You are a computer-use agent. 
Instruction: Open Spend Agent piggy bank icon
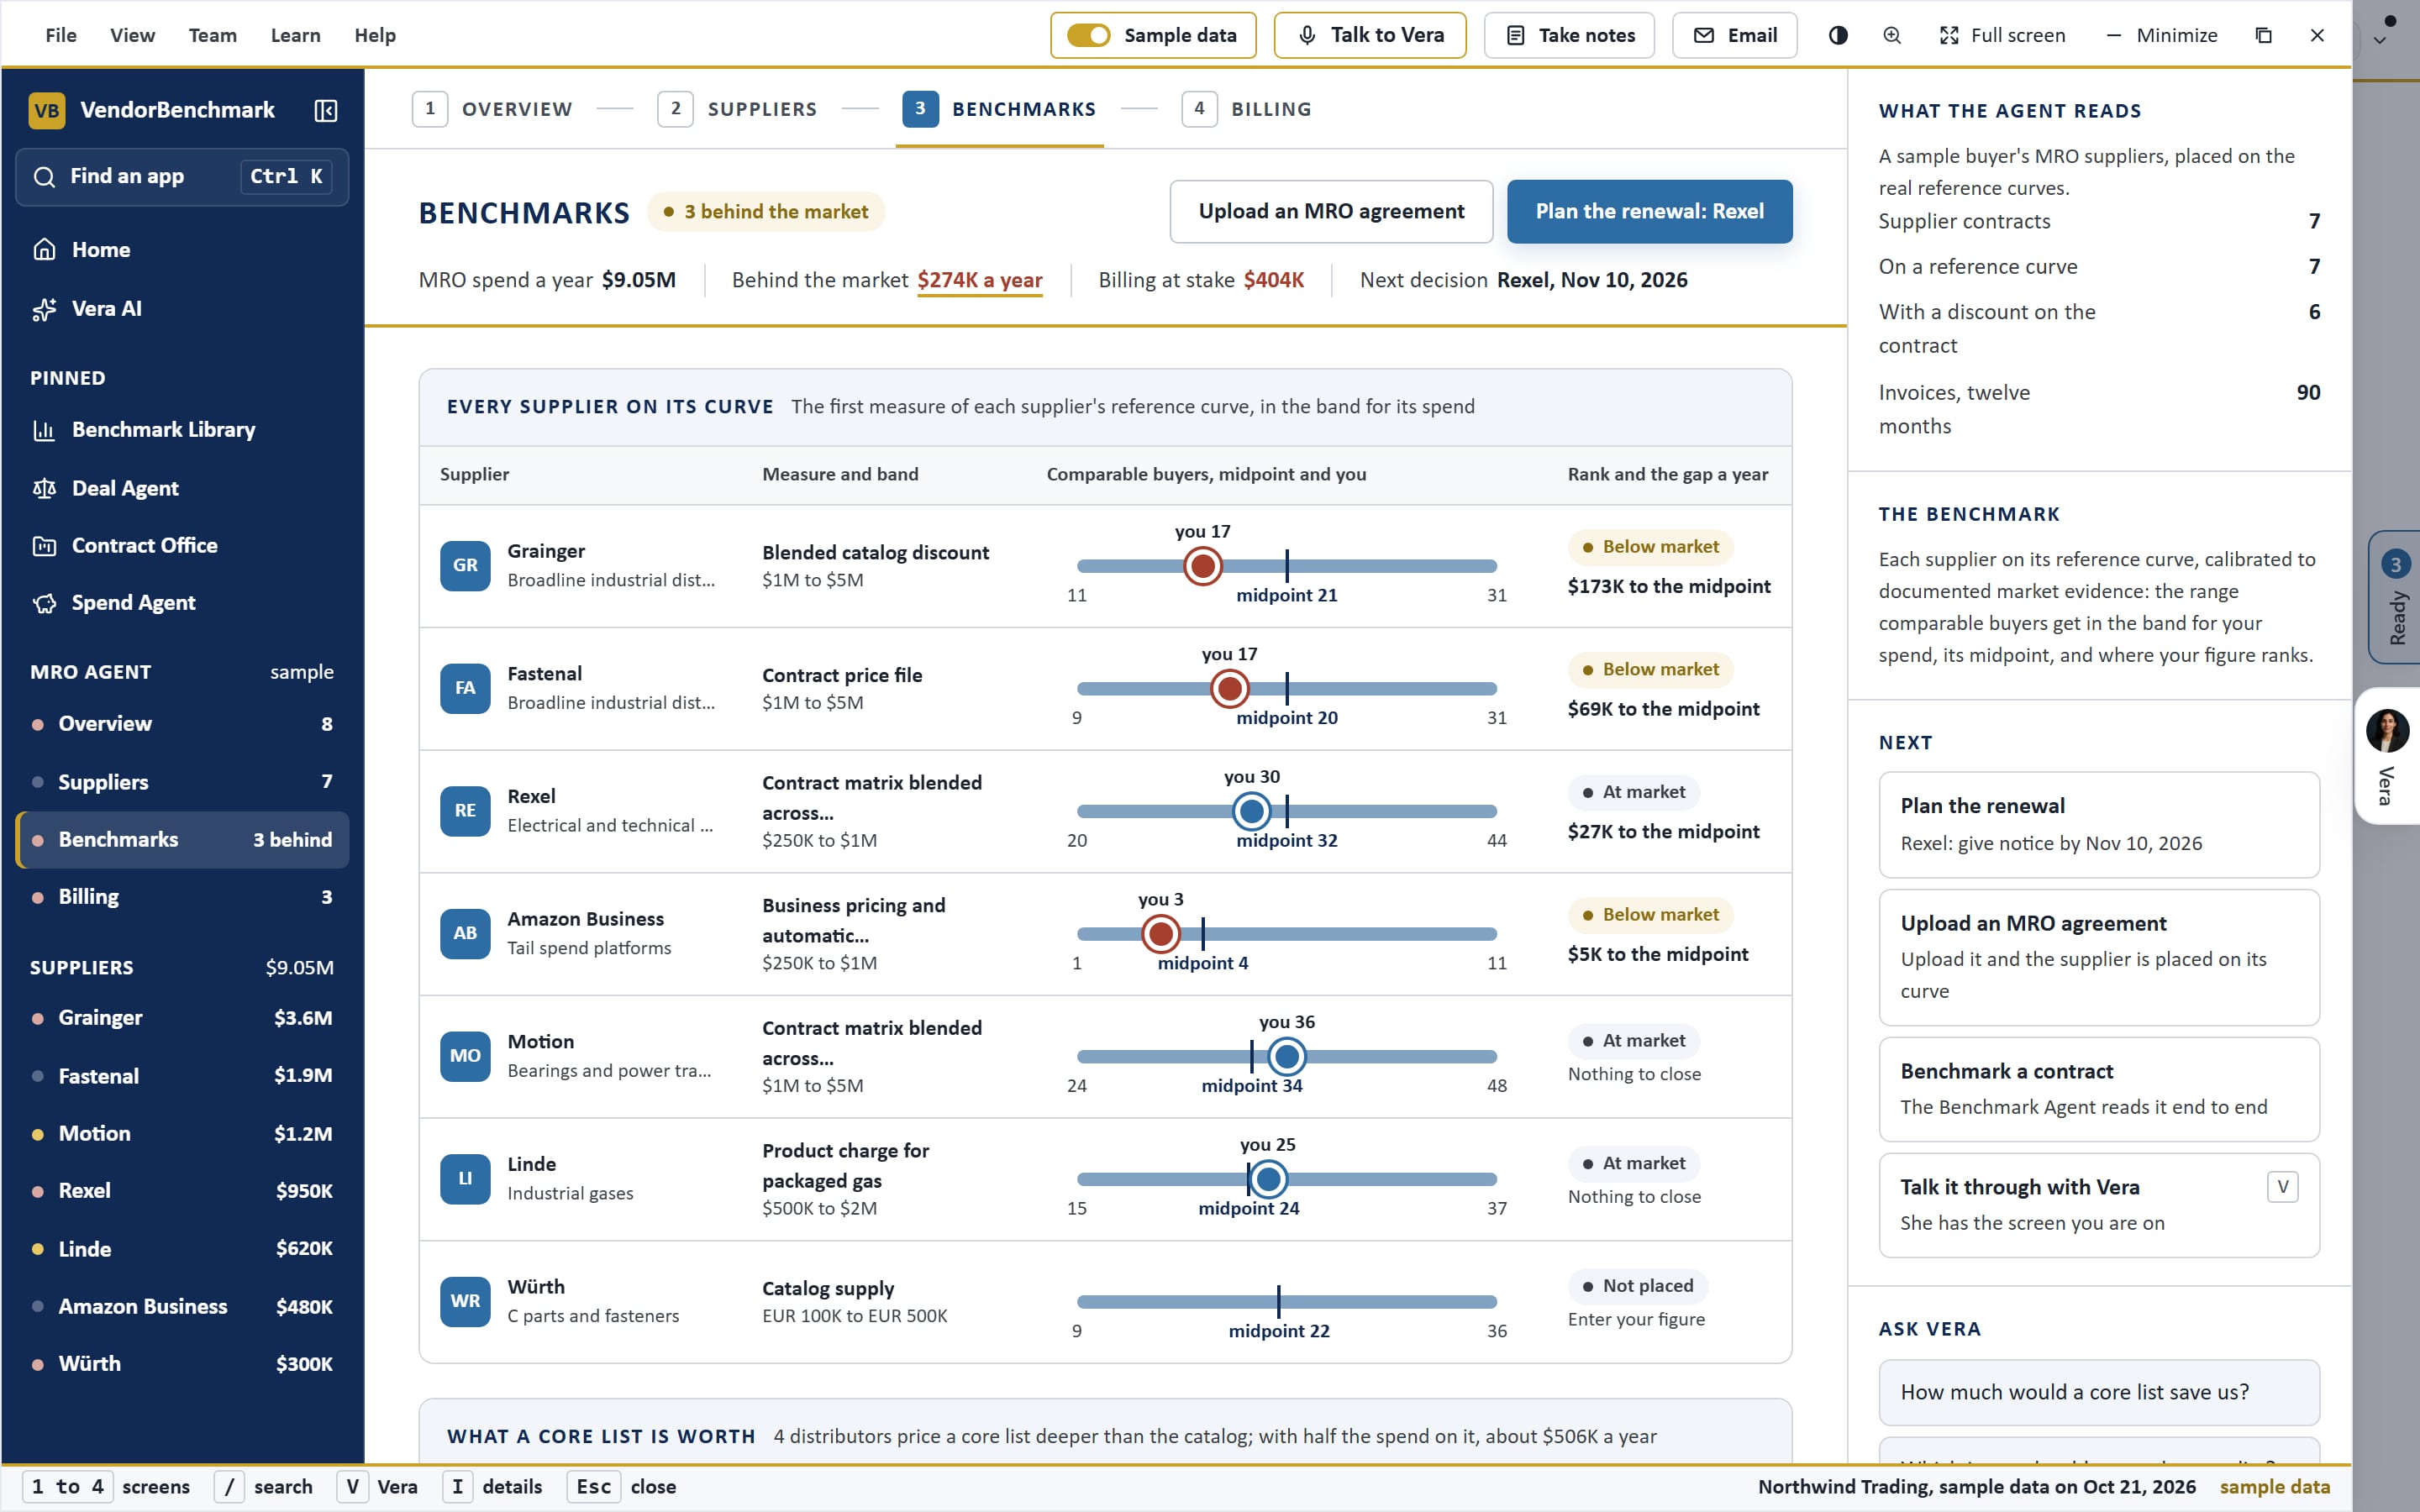(x=44, y=603)
